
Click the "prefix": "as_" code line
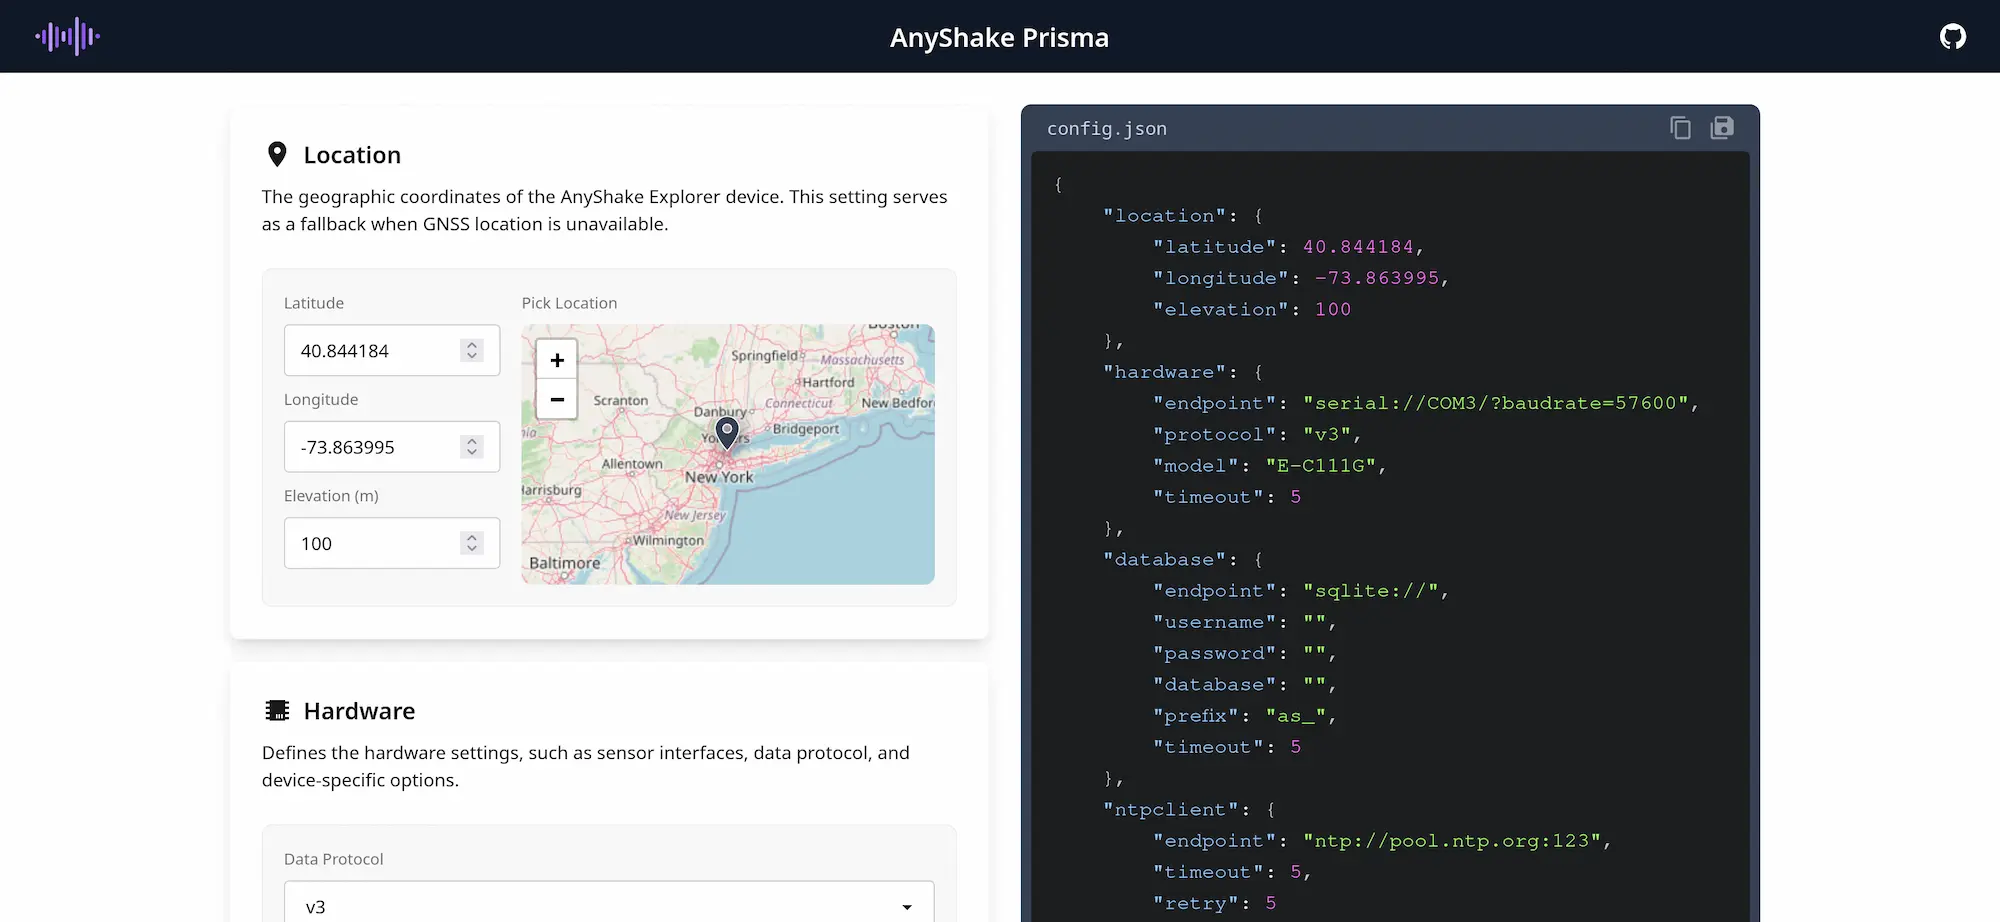1245,716
